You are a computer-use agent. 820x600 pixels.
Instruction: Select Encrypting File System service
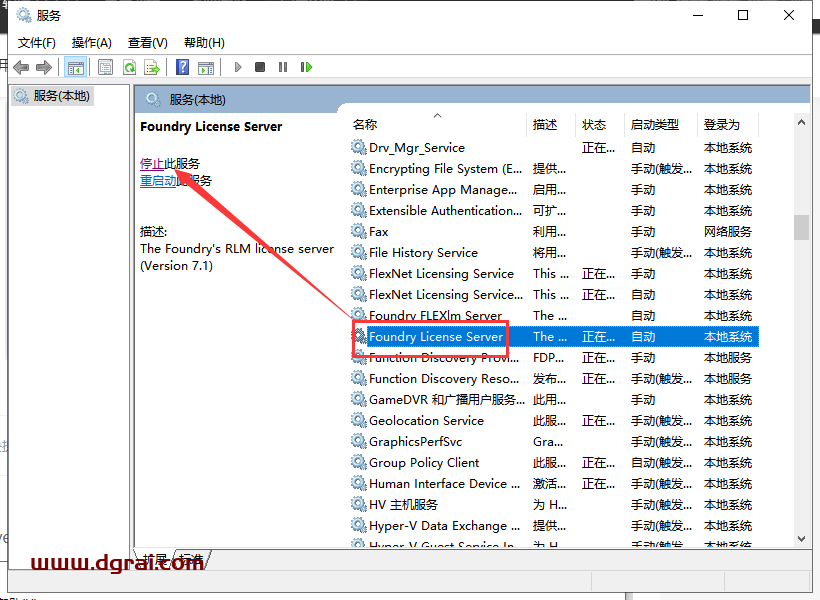click(554, 168)
